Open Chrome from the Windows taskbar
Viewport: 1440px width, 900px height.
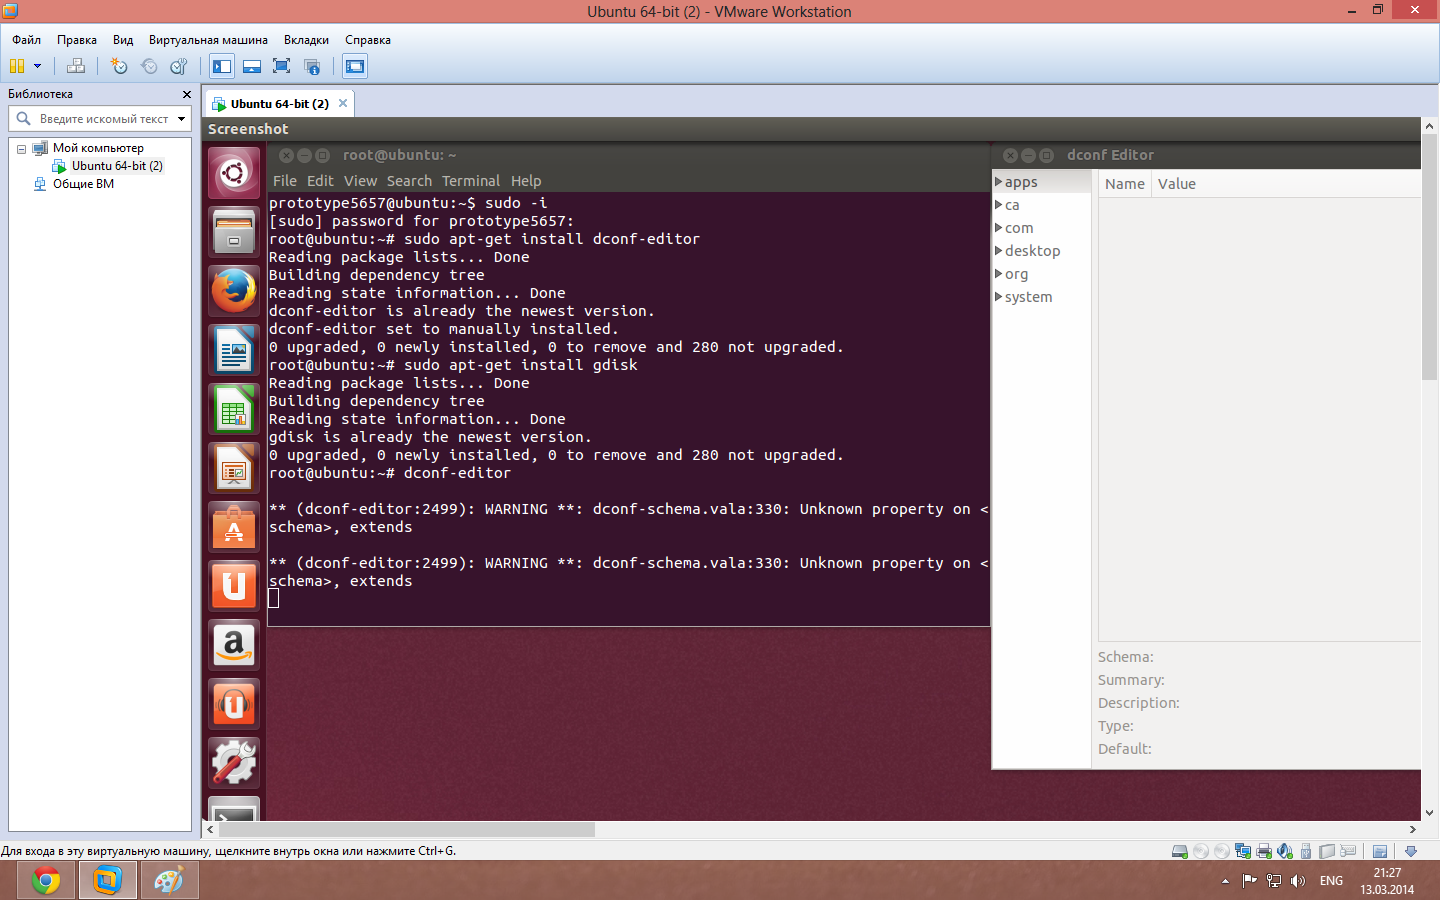[46, 881]
